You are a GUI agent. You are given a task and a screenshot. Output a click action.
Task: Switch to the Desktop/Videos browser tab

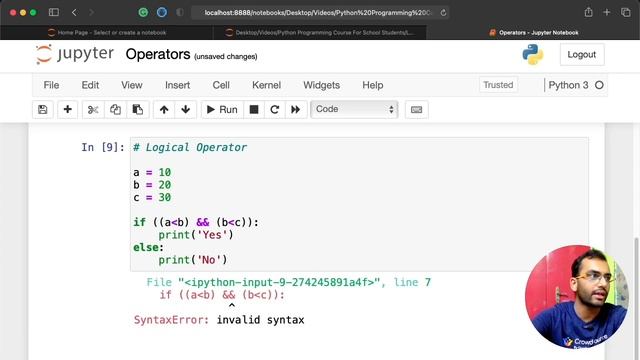tap(320, 33)
